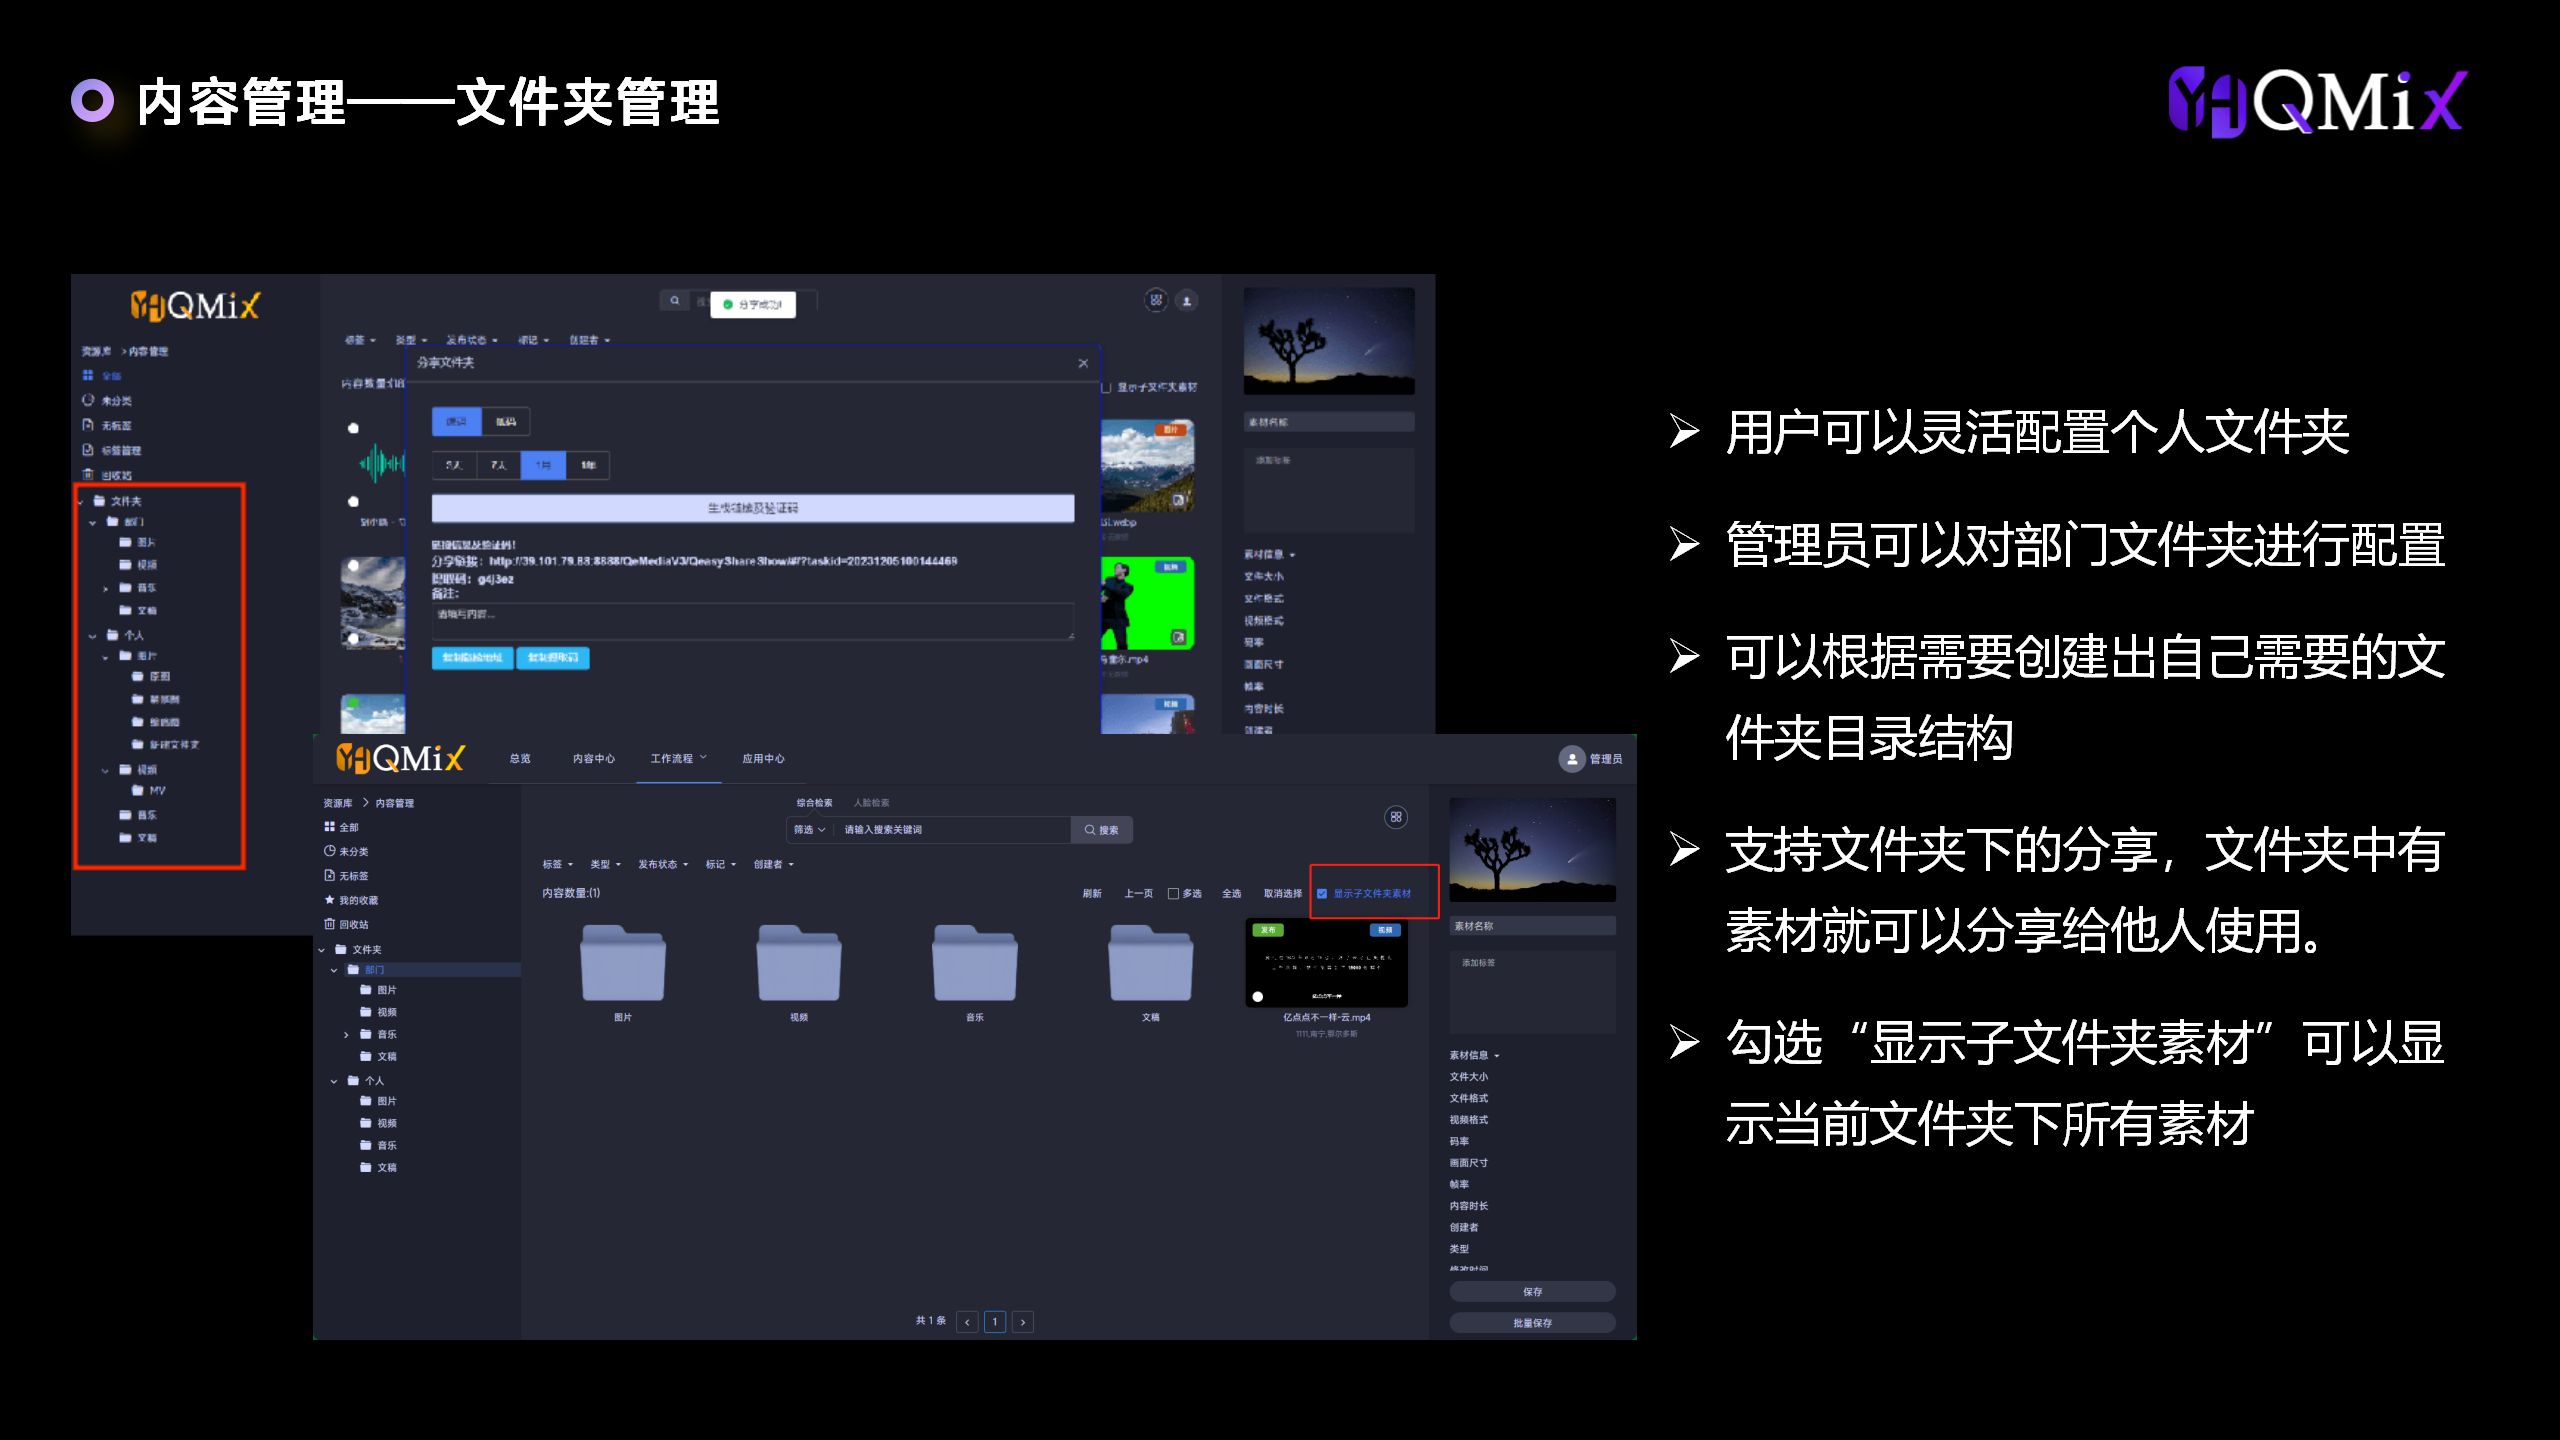2560x1440 pixels.
Task: Enable the 多选 multi-select checkbox
Action: pos(1173,893)
